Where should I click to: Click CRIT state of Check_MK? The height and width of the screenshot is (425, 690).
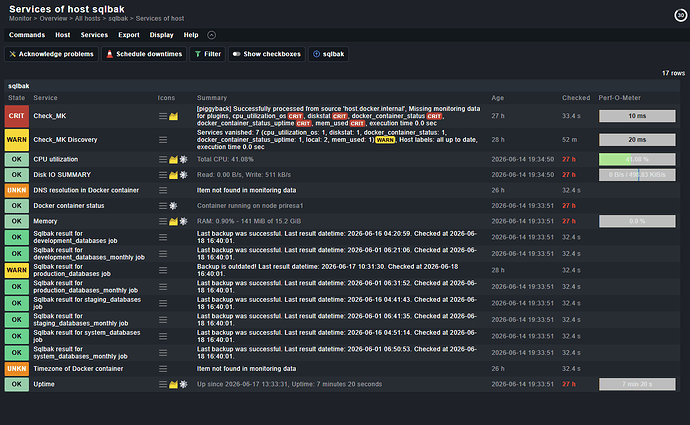tap(17, 116)
